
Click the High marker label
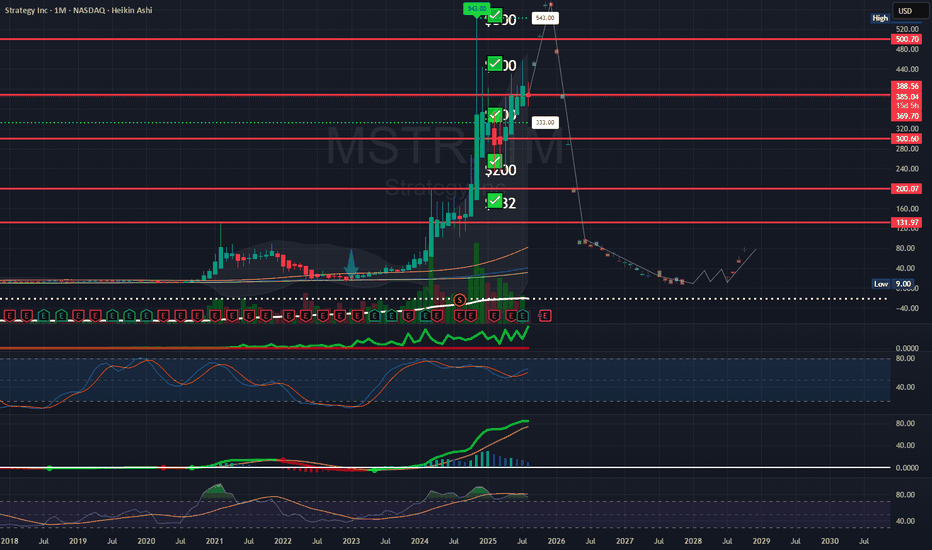click(880, 18)
